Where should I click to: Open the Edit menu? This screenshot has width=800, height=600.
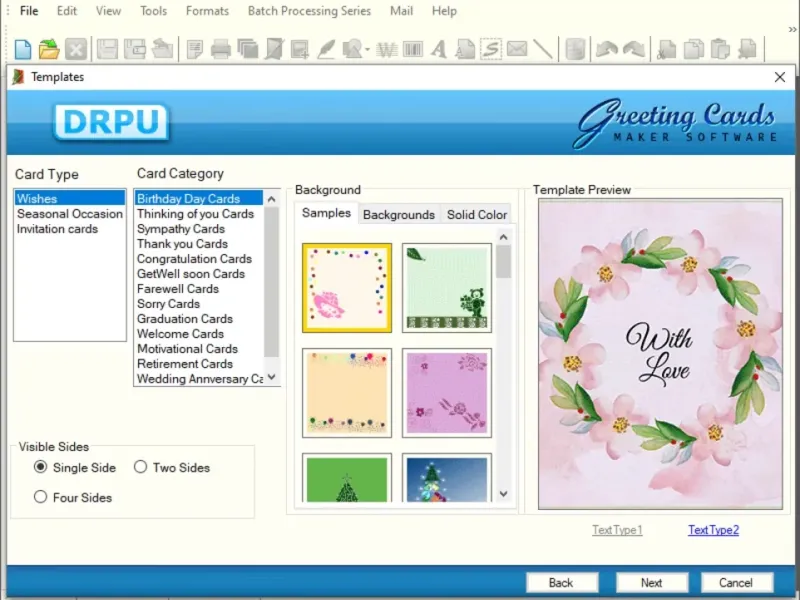[67, 11]
